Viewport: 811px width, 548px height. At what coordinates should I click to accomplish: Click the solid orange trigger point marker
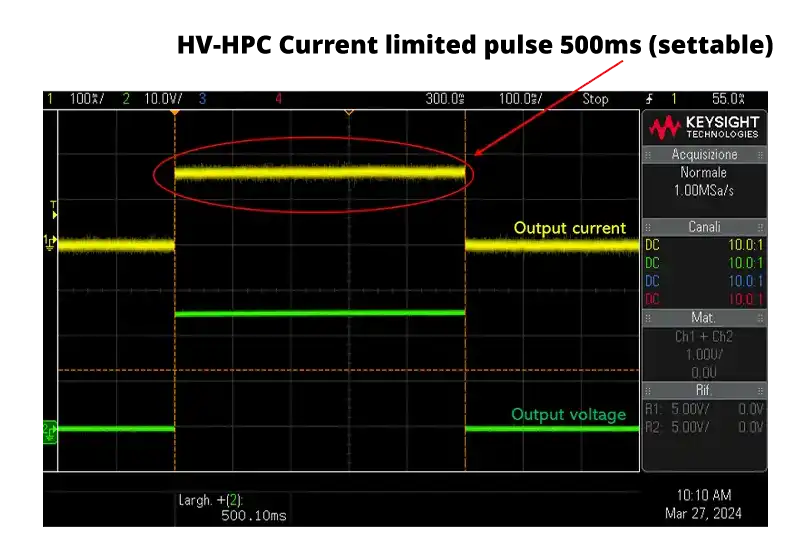(175, 112)
